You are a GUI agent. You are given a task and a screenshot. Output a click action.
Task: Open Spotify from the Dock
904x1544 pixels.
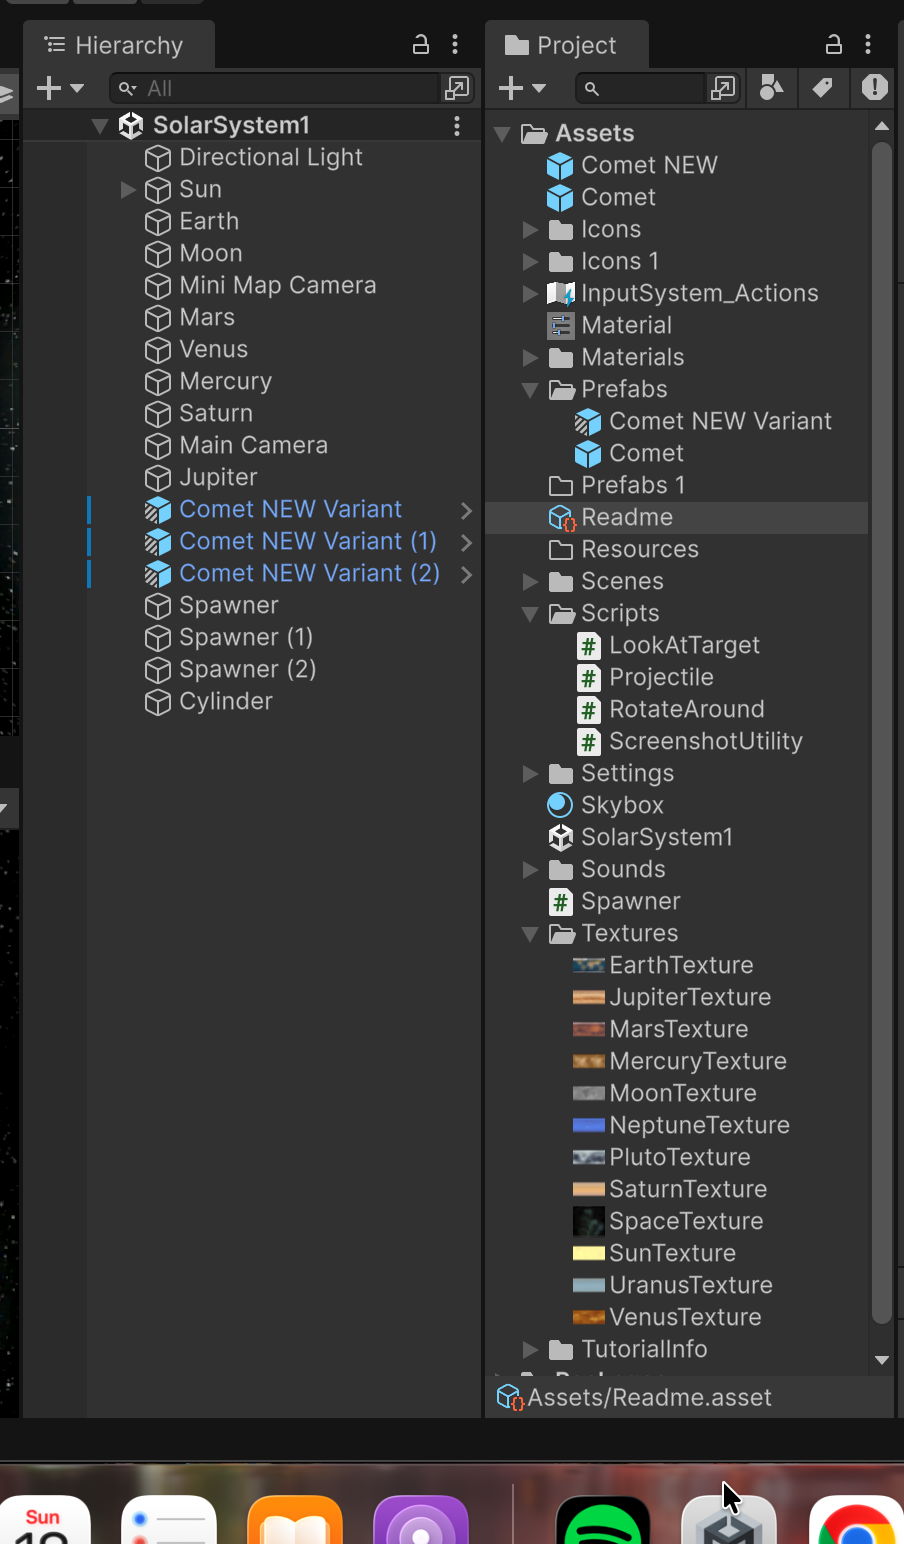pos(603,1522)
